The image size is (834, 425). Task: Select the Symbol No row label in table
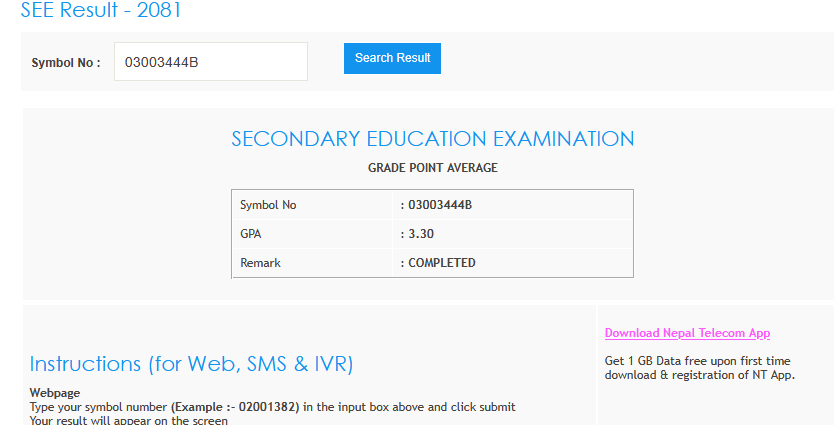[268, 205]
